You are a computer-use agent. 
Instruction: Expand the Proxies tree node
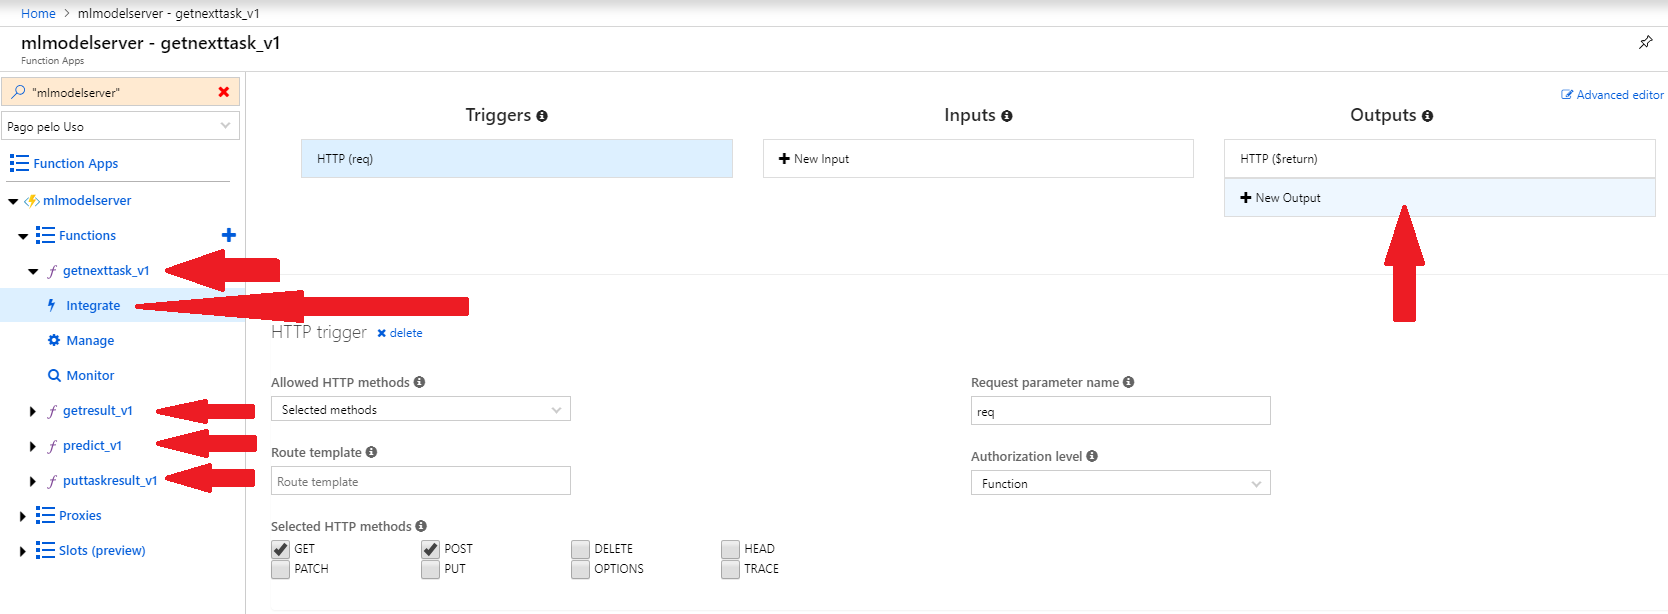22,516
